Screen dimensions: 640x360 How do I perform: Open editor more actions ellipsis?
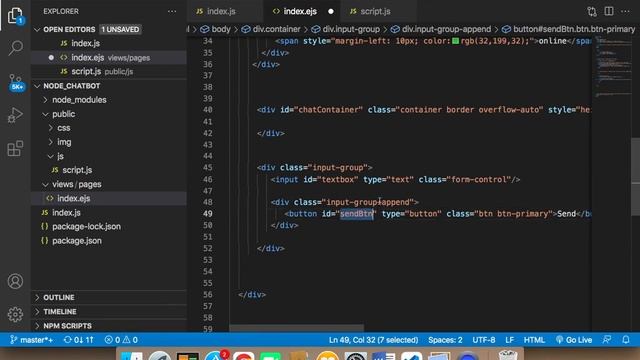coord(625,11)
